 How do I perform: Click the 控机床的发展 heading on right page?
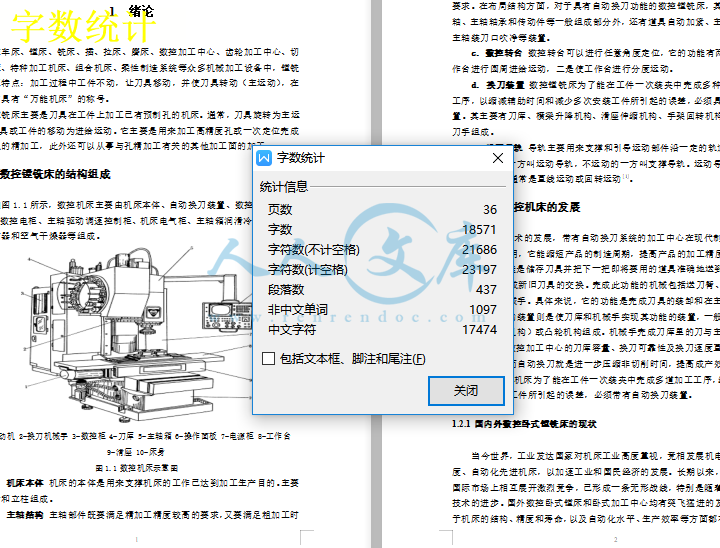click(x=547, y=207)
